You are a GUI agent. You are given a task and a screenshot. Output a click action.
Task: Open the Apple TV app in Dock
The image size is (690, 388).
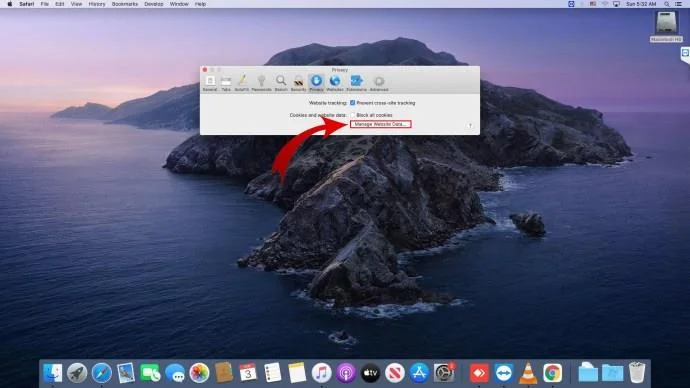(371, 373)
